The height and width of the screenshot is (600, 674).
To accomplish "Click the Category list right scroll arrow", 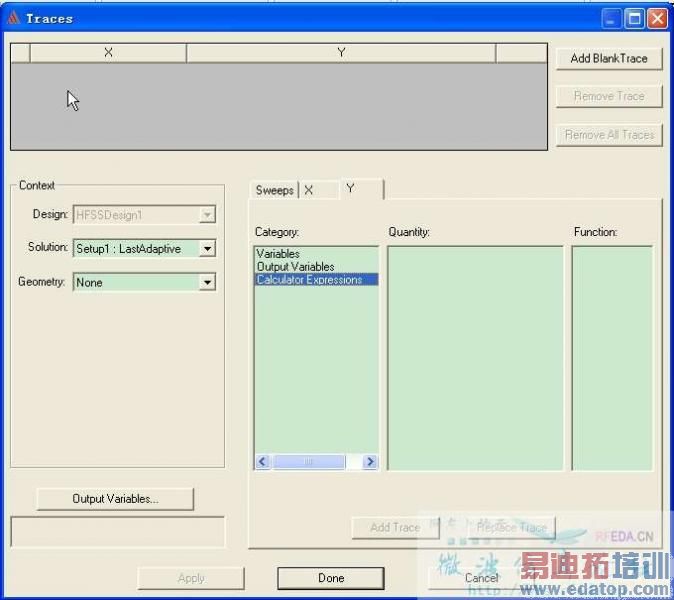I will click(370, 462).
